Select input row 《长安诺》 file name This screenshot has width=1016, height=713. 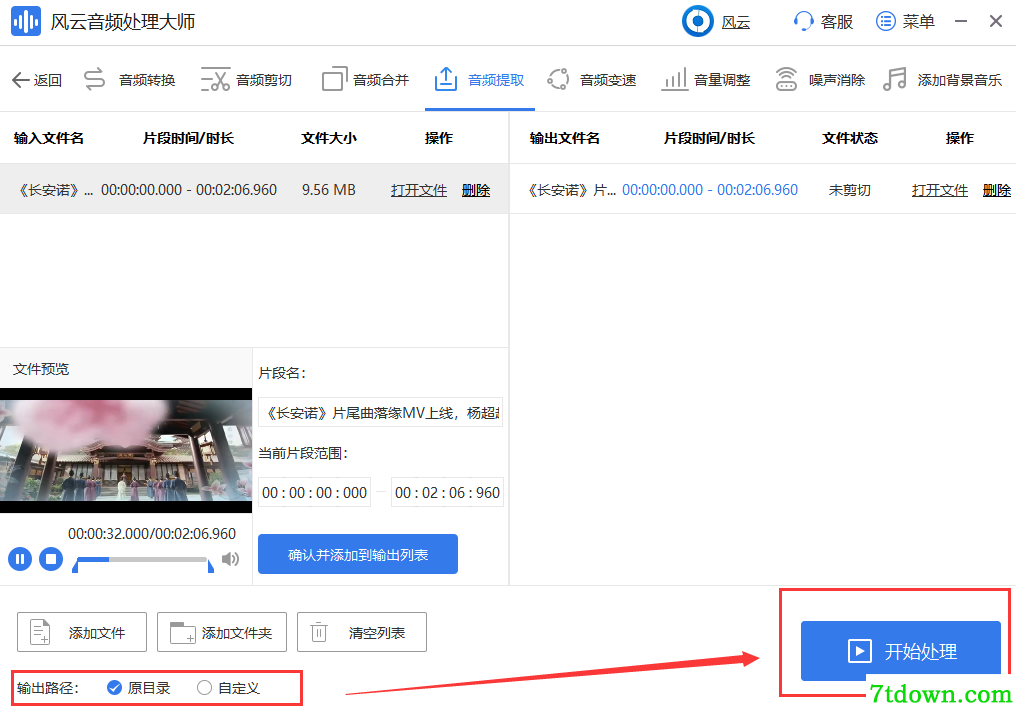point(54,190)
